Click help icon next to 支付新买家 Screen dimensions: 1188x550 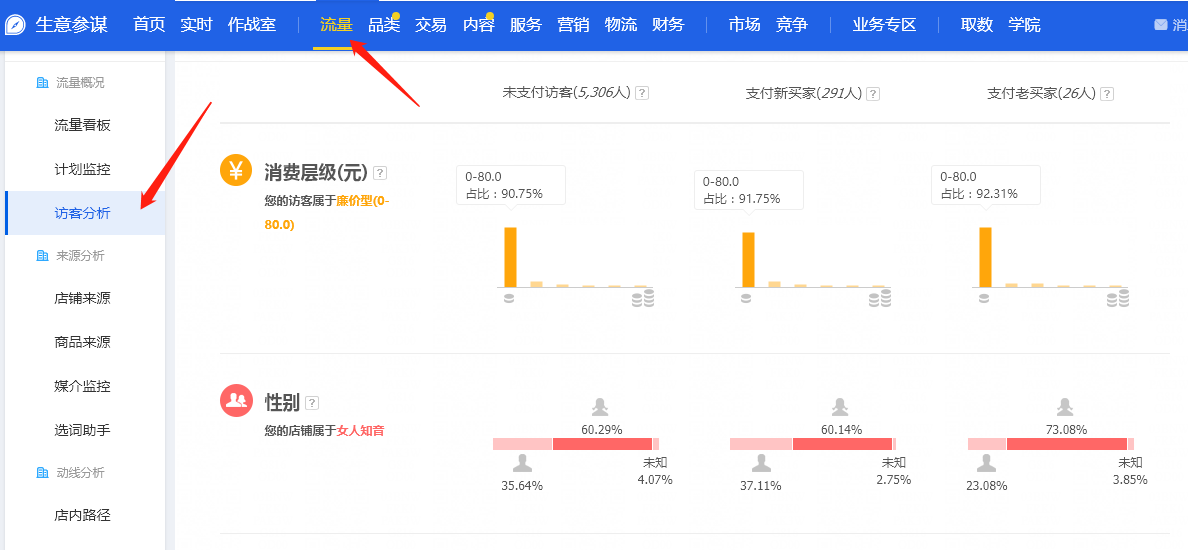pyautogui.click(x=873, y=93)
